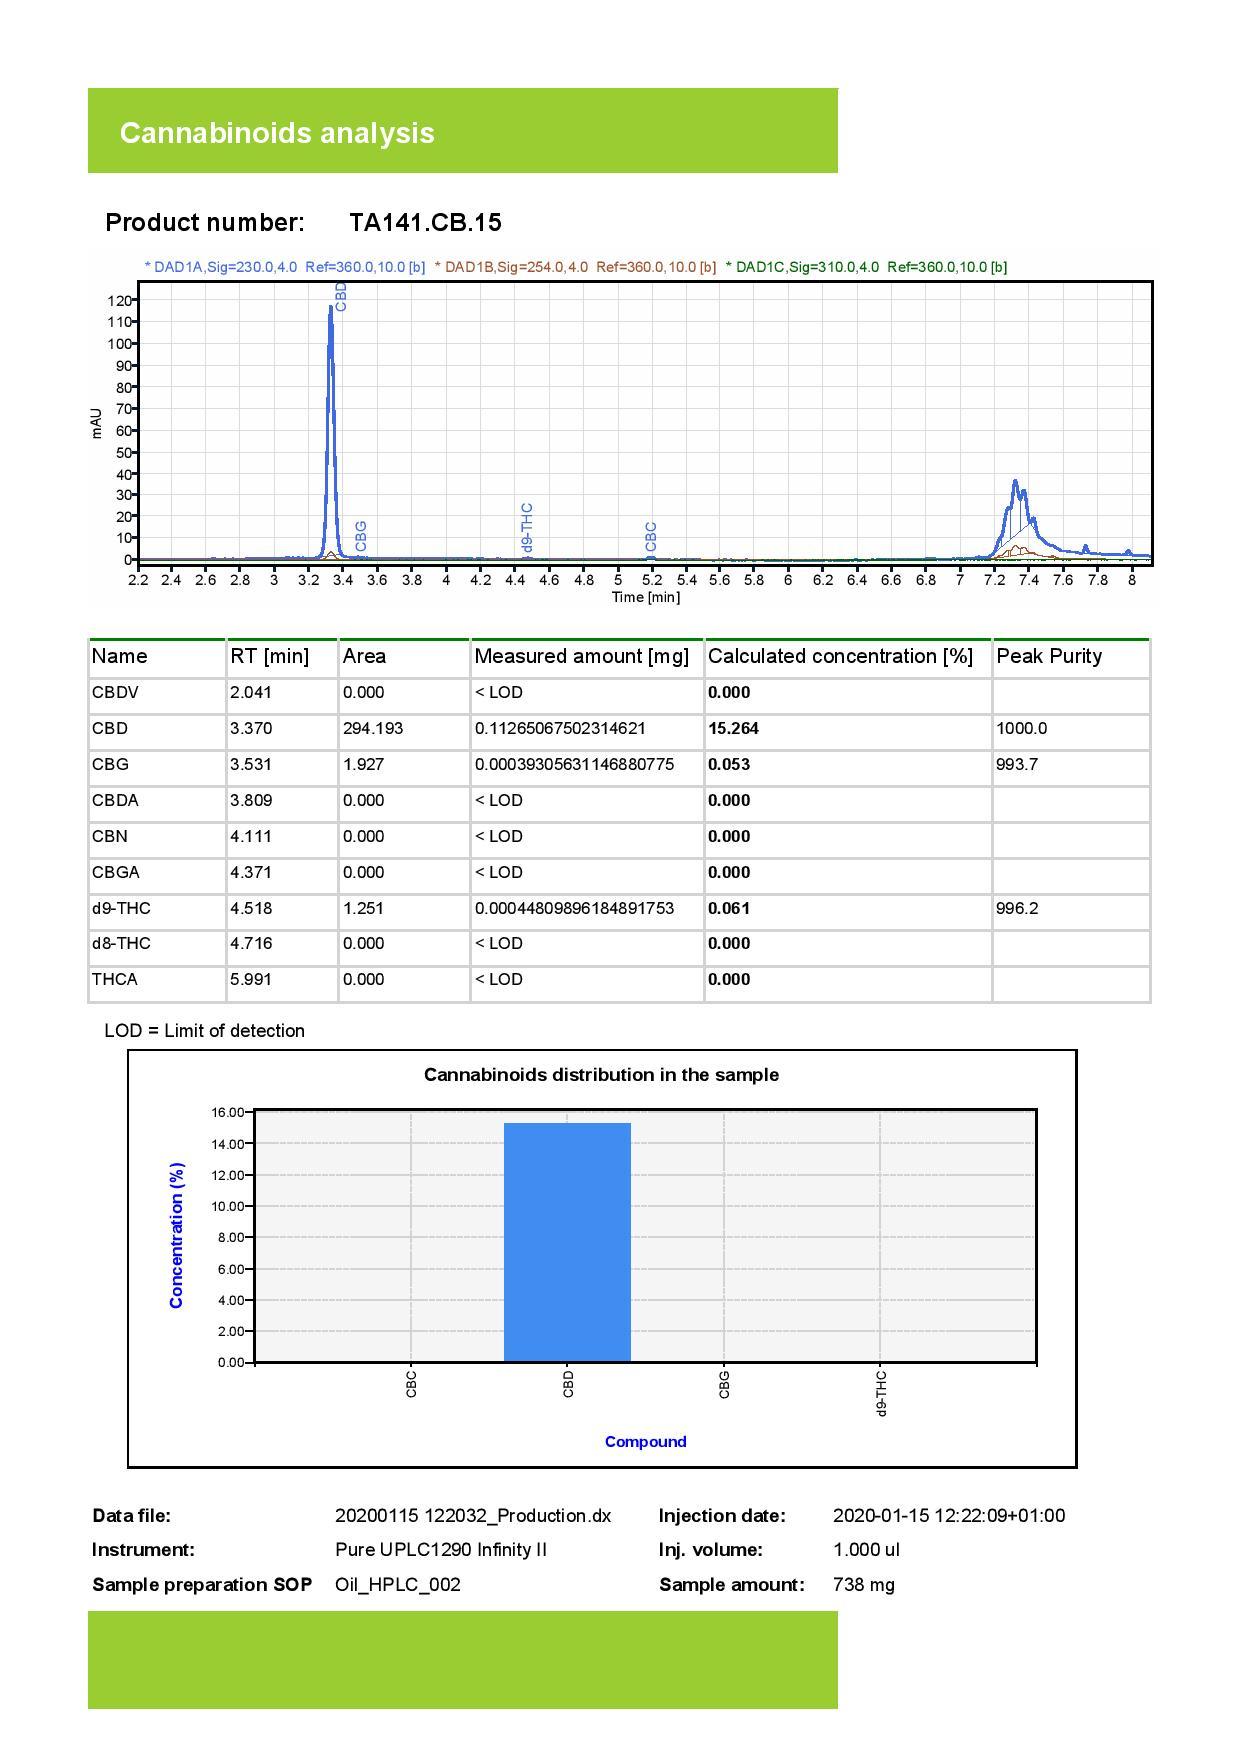Select SOP value Oil_HPLC_002
1240x1754 pixels.
pyautogui.click(x=398, y=1585)
